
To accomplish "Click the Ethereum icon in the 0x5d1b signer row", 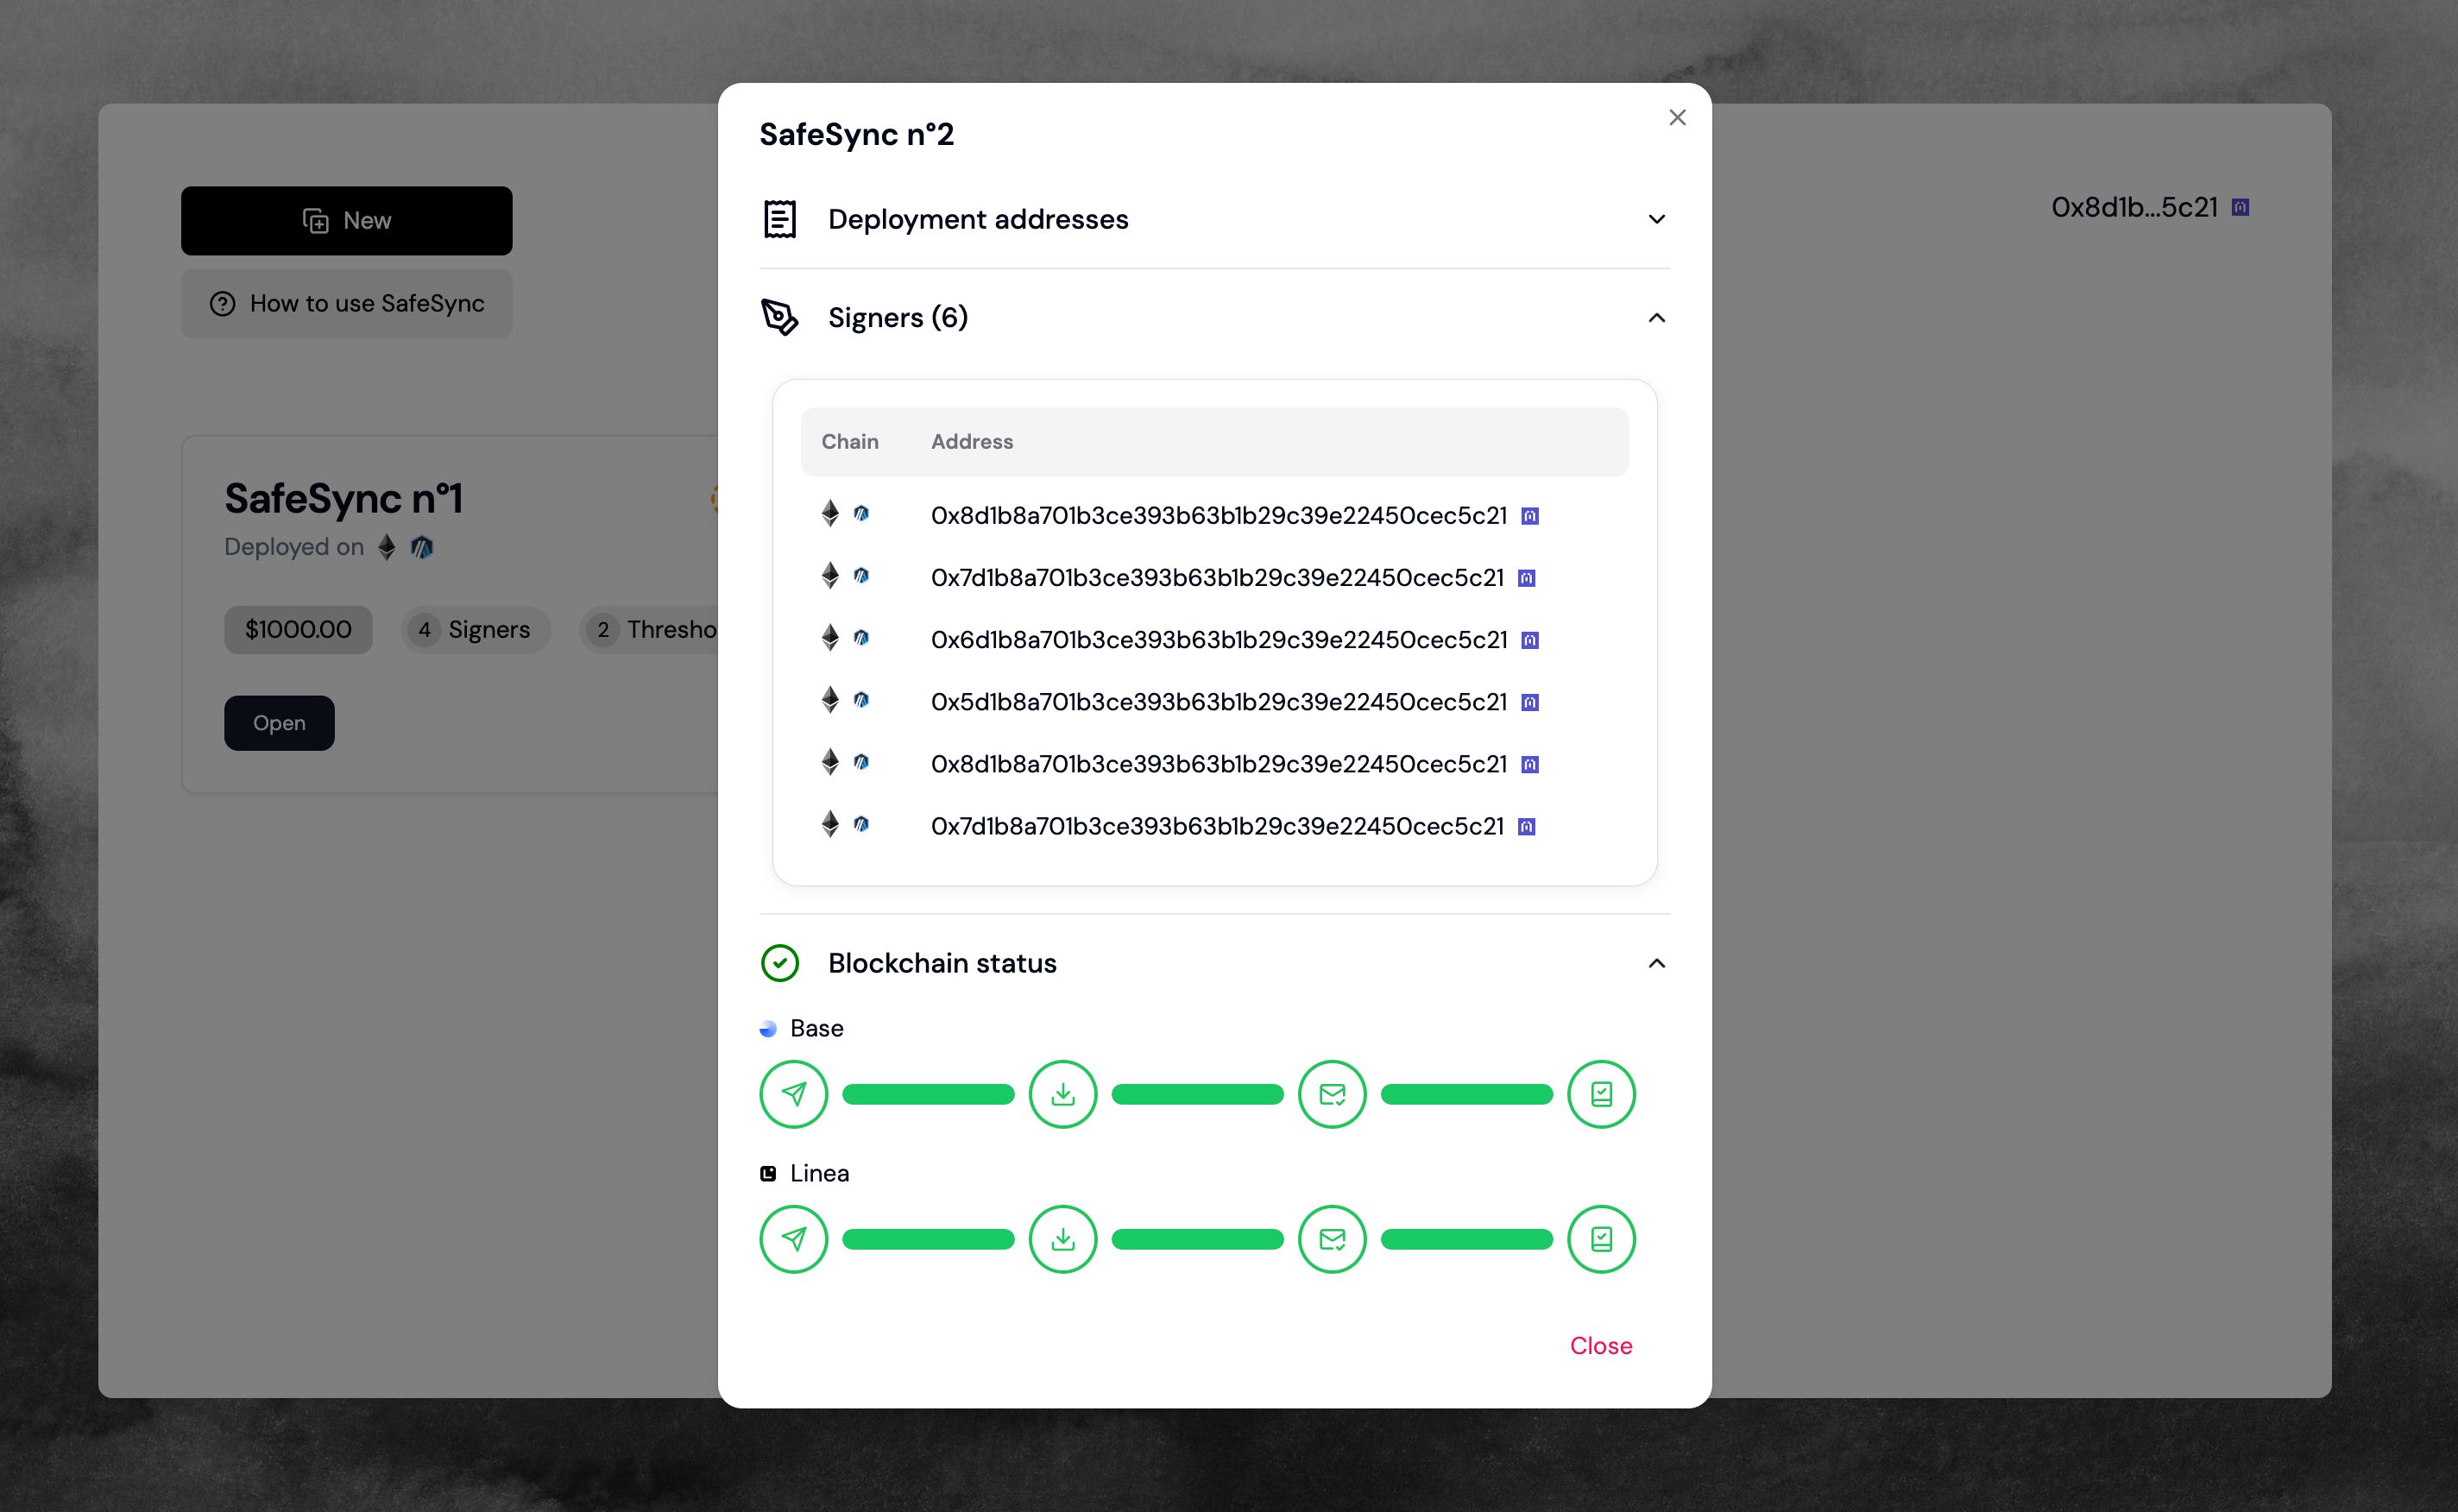I will (830, 700).
